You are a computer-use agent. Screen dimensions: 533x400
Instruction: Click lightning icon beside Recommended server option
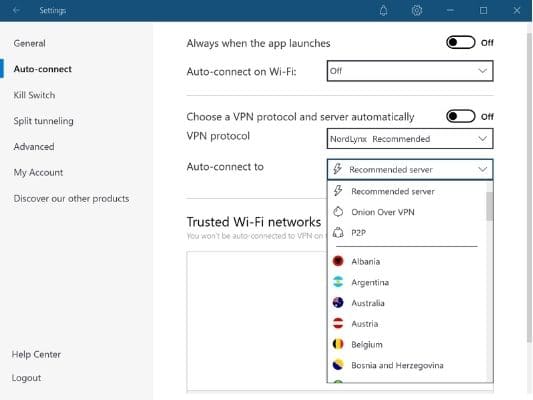point(338,191)
